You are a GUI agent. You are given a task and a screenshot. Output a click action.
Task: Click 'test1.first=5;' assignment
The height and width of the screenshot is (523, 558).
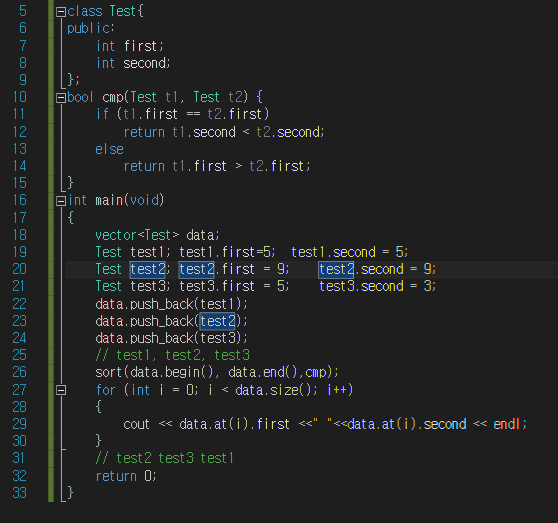pos(227,252)
